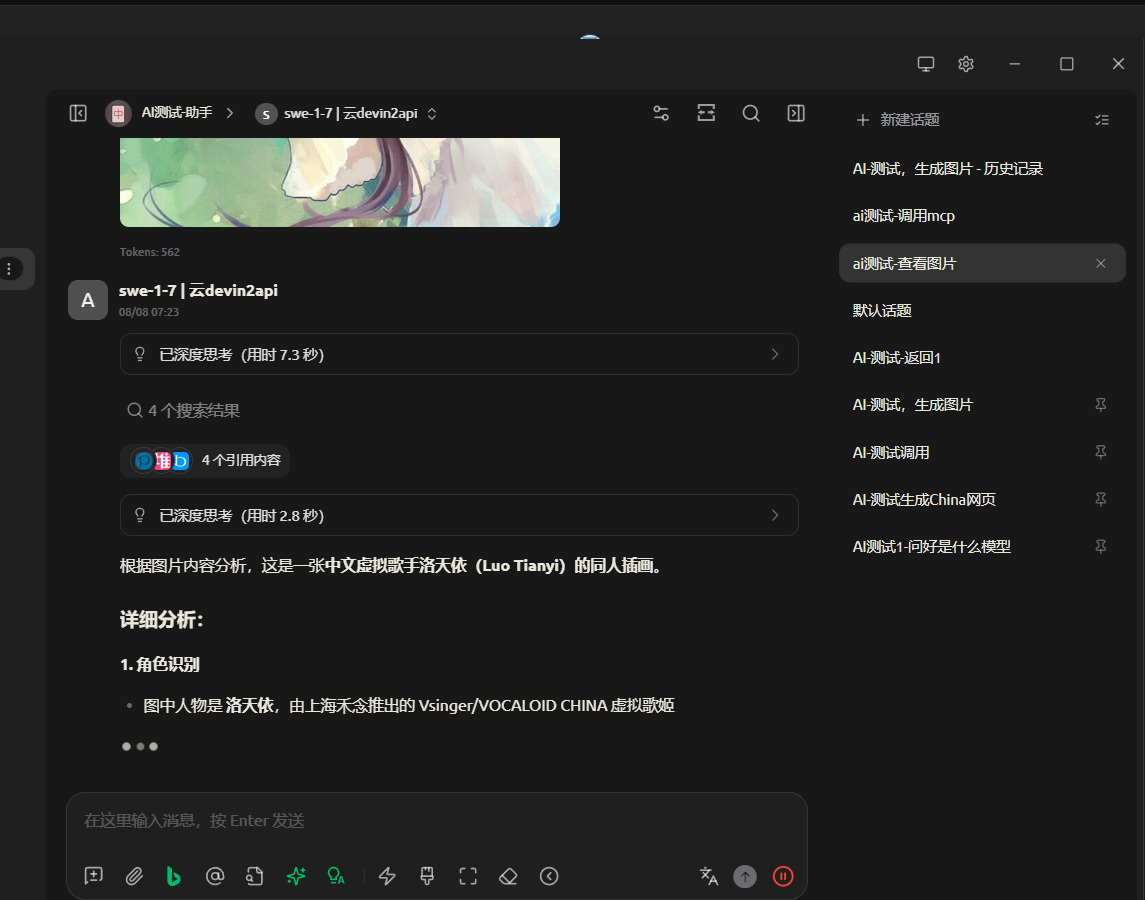Open display settings monitor icon
The height and width of the screenshot is (900, 1145).
(x=926, y=64)
